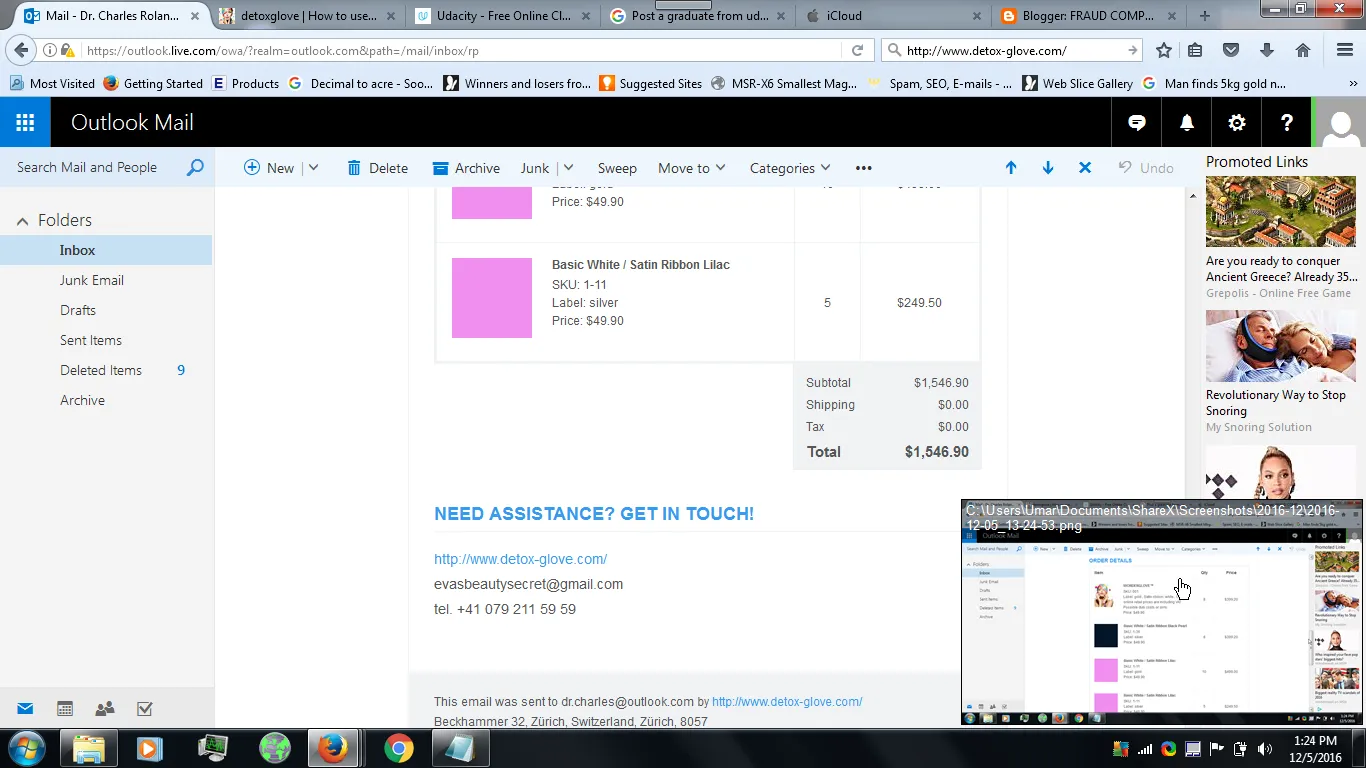Archive the email from toolbar
This screenshot has width=1366, height=768.
point(466,168)
